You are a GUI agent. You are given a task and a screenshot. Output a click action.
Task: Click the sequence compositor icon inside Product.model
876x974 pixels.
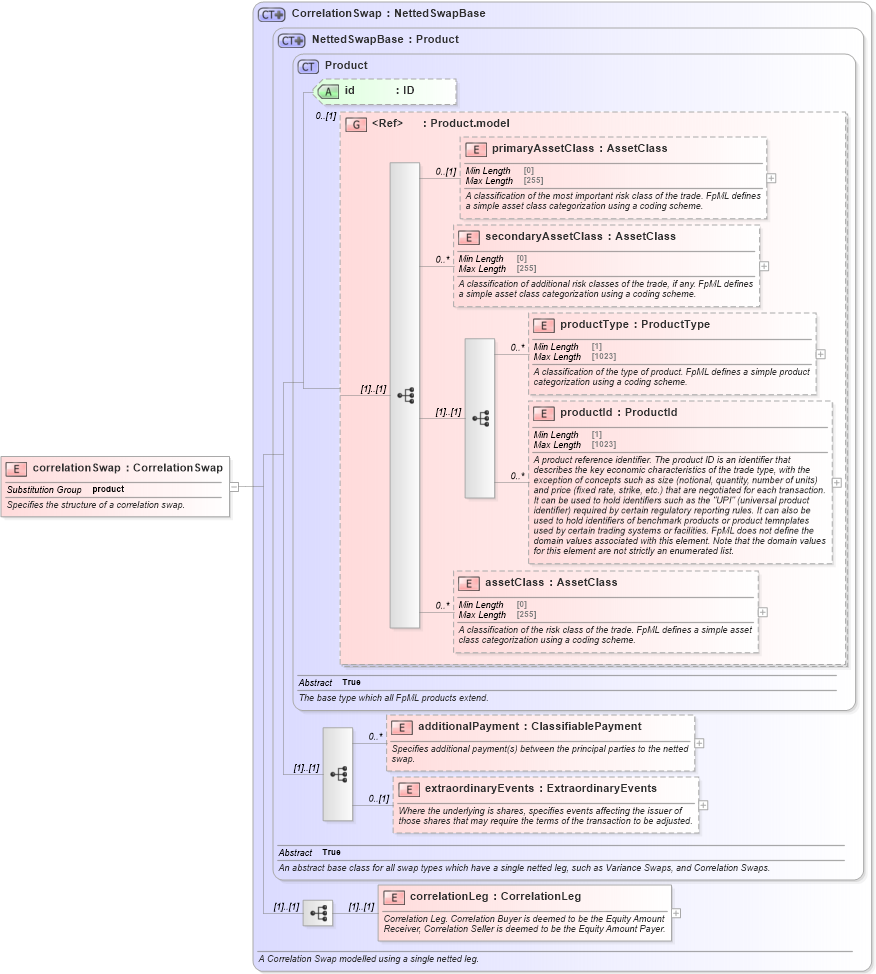coord(405,395)
